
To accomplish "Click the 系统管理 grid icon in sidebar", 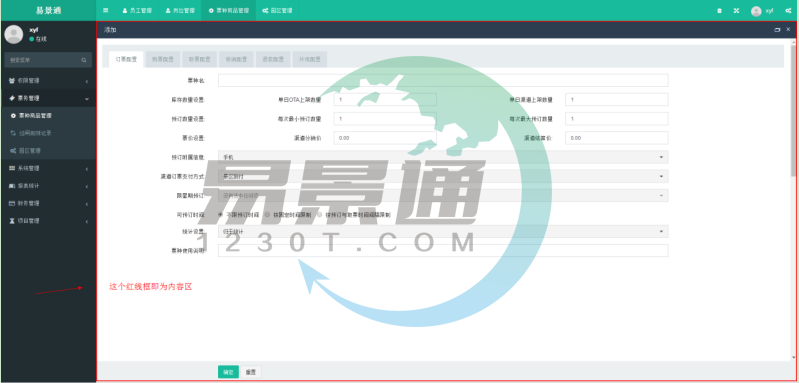I will [x=12, y=168].
